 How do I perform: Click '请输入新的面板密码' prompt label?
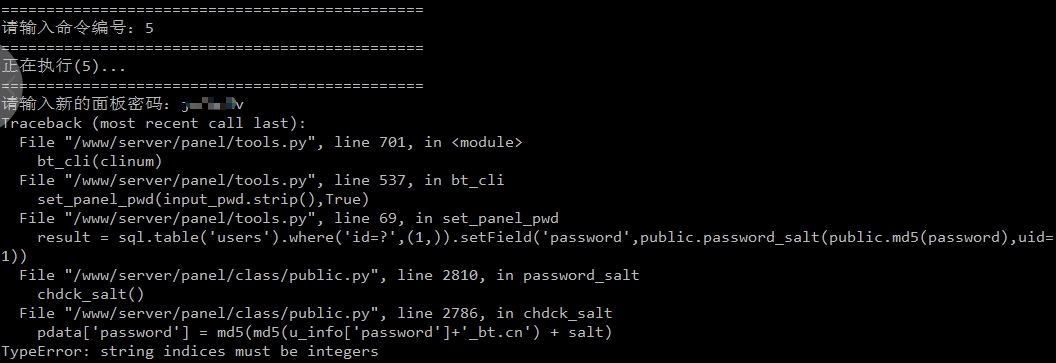pos(86,104)
